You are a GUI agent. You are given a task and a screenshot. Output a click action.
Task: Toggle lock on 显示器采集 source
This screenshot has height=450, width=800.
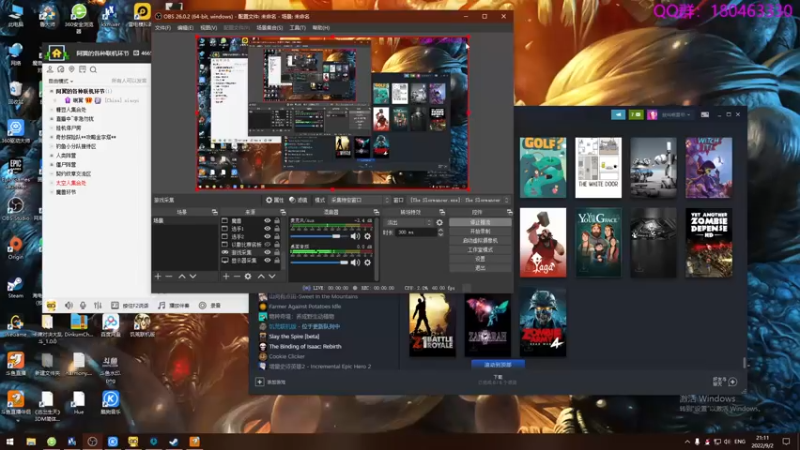point(277,260)
